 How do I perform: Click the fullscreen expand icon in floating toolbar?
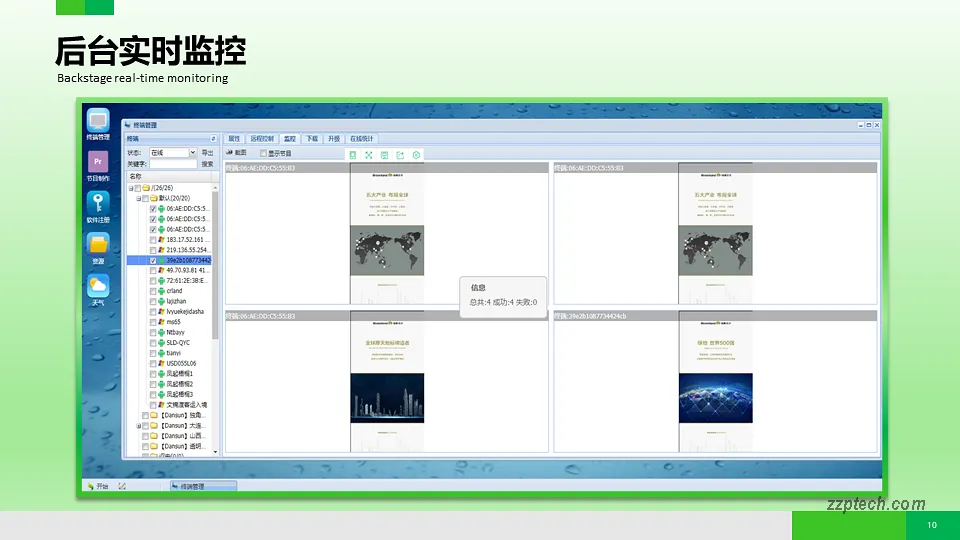pos(369,155)
